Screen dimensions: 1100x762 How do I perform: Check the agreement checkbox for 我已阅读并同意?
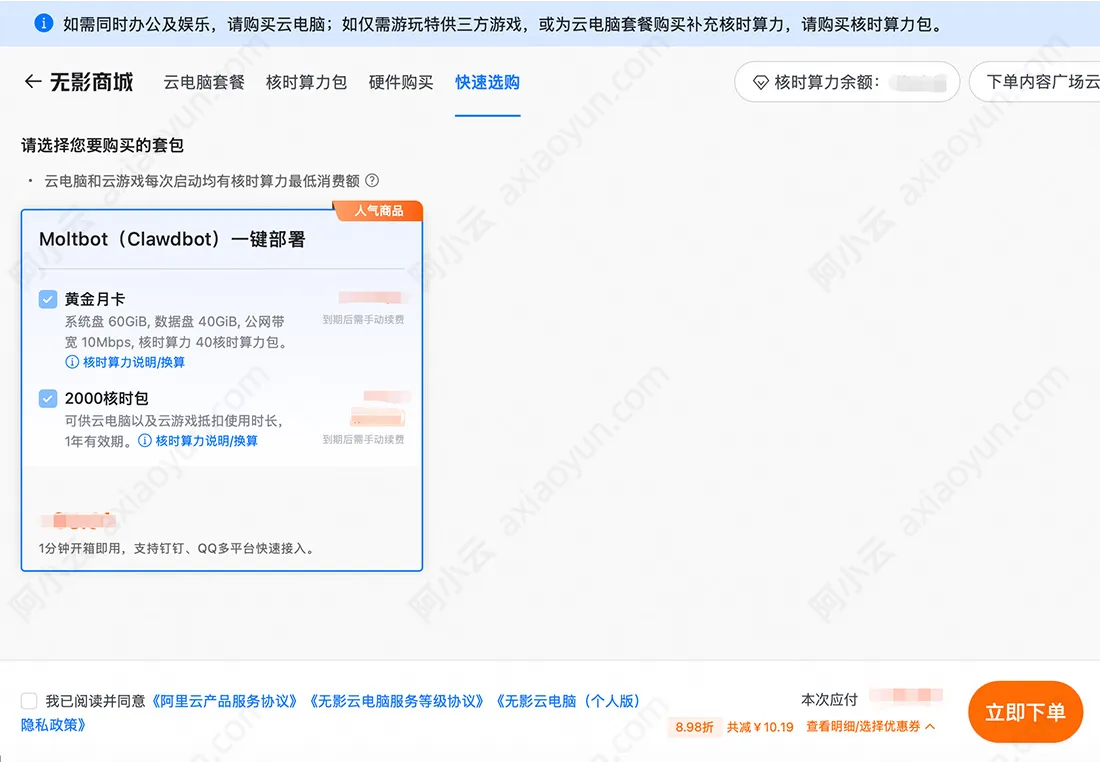click(28, 701)
